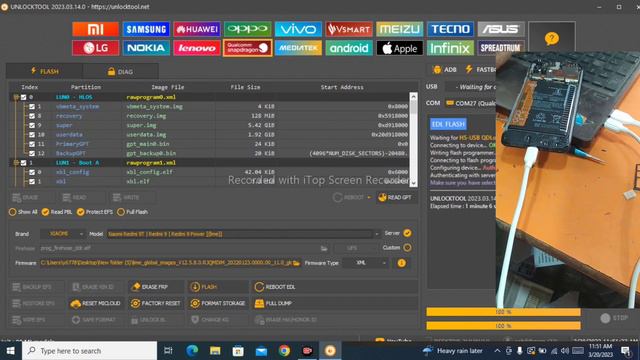Click the partition list scrollbar up arrow
The image size is (640, 360).
[x=413, y=97]
